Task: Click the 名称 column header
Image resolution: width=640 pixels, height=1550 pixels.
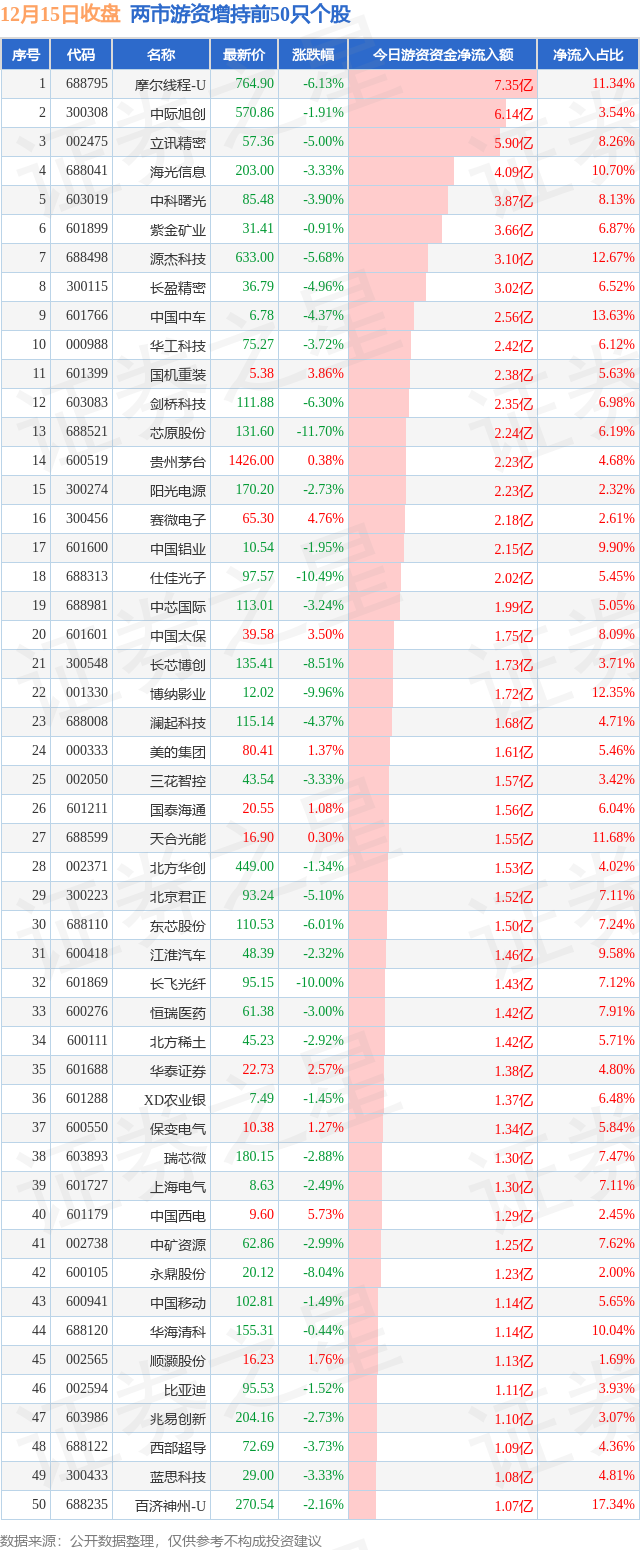Action: click(161, 55)
